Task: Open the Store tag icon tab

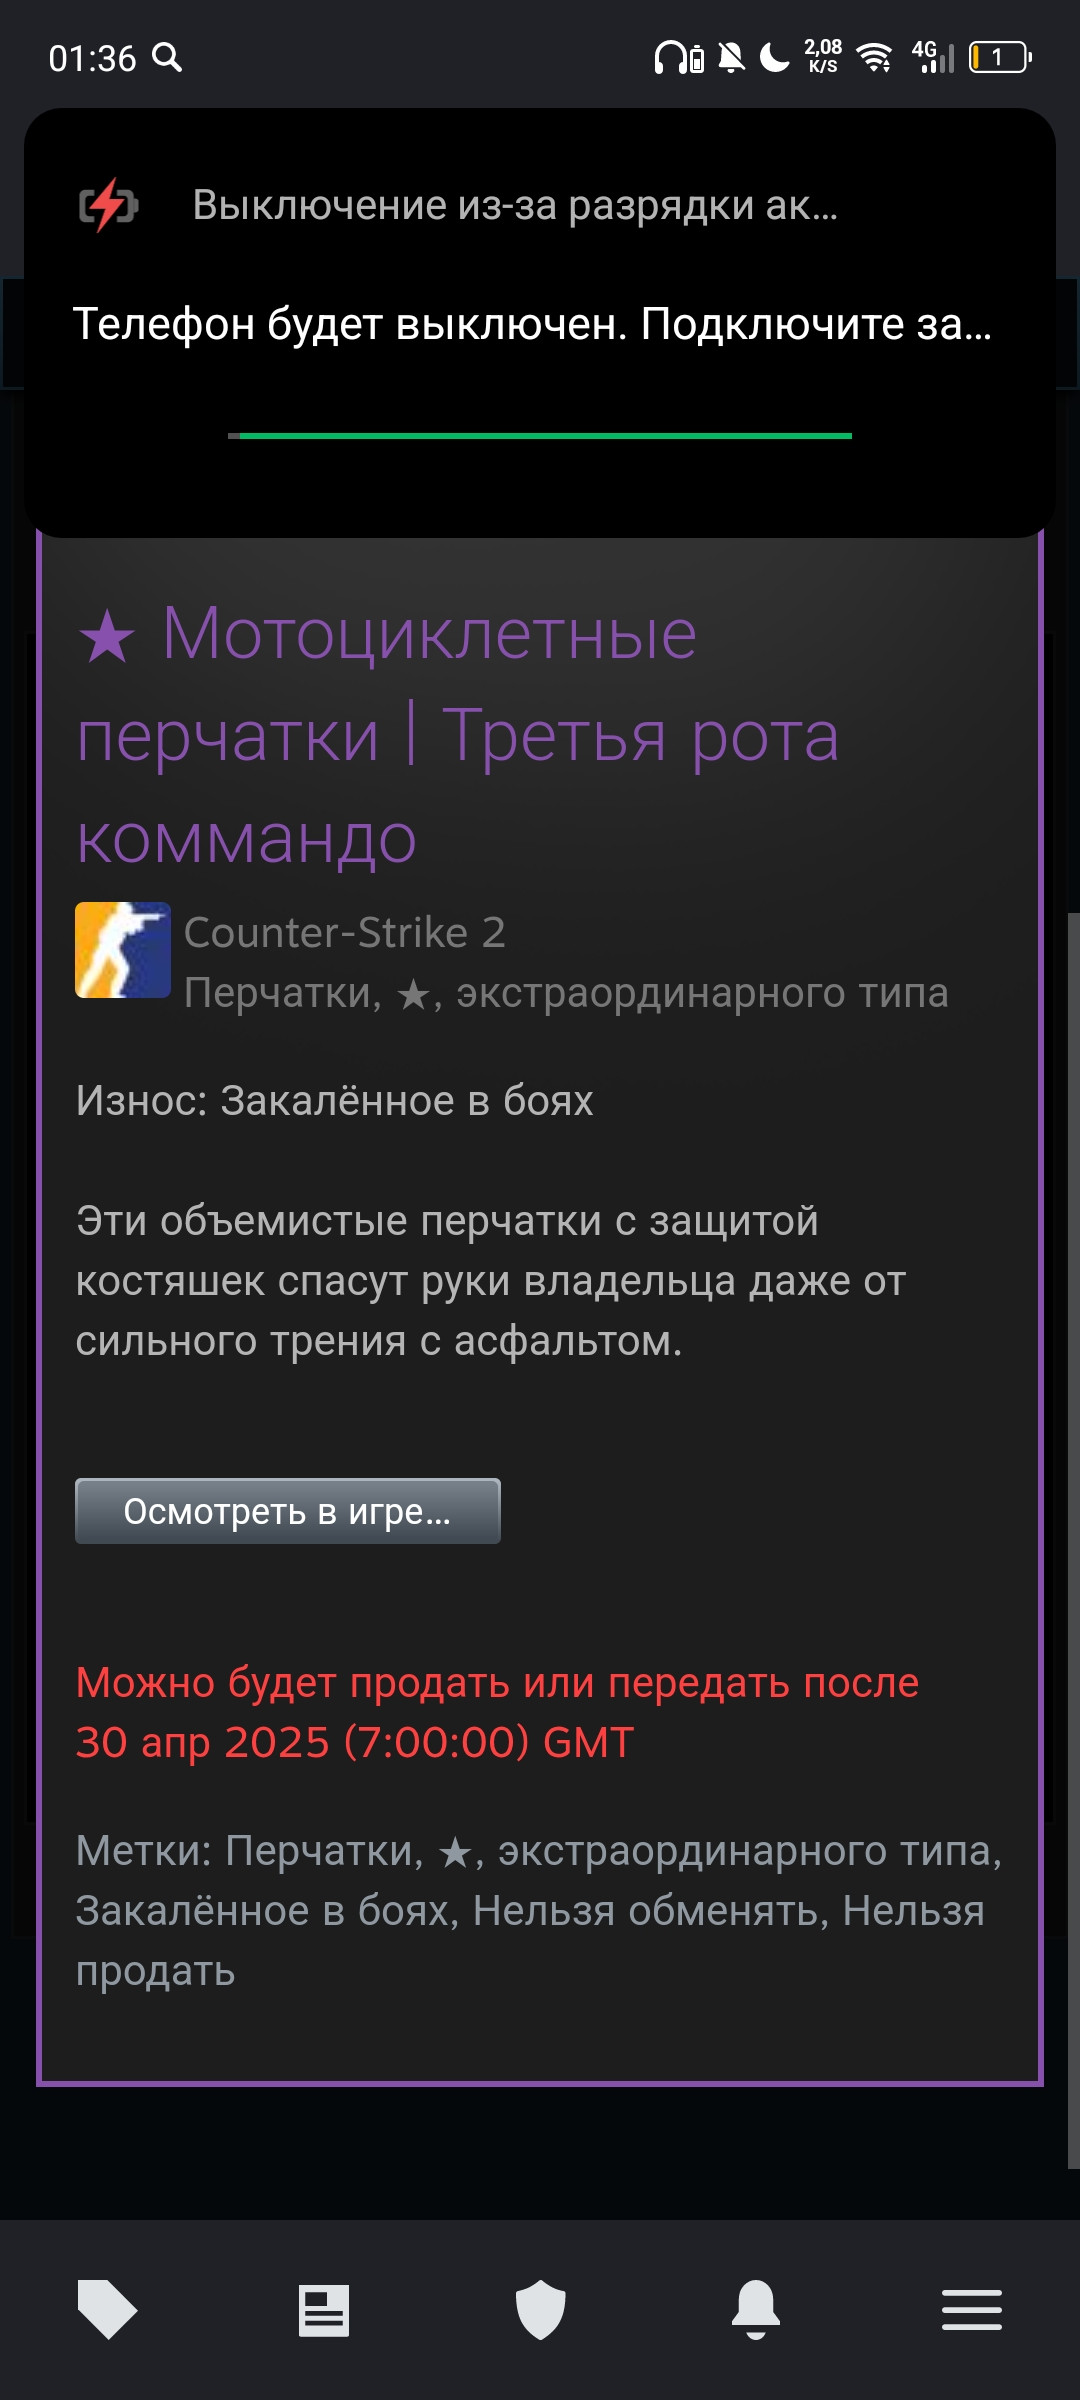Action: pyautogui.click(x=108, y=2310)
